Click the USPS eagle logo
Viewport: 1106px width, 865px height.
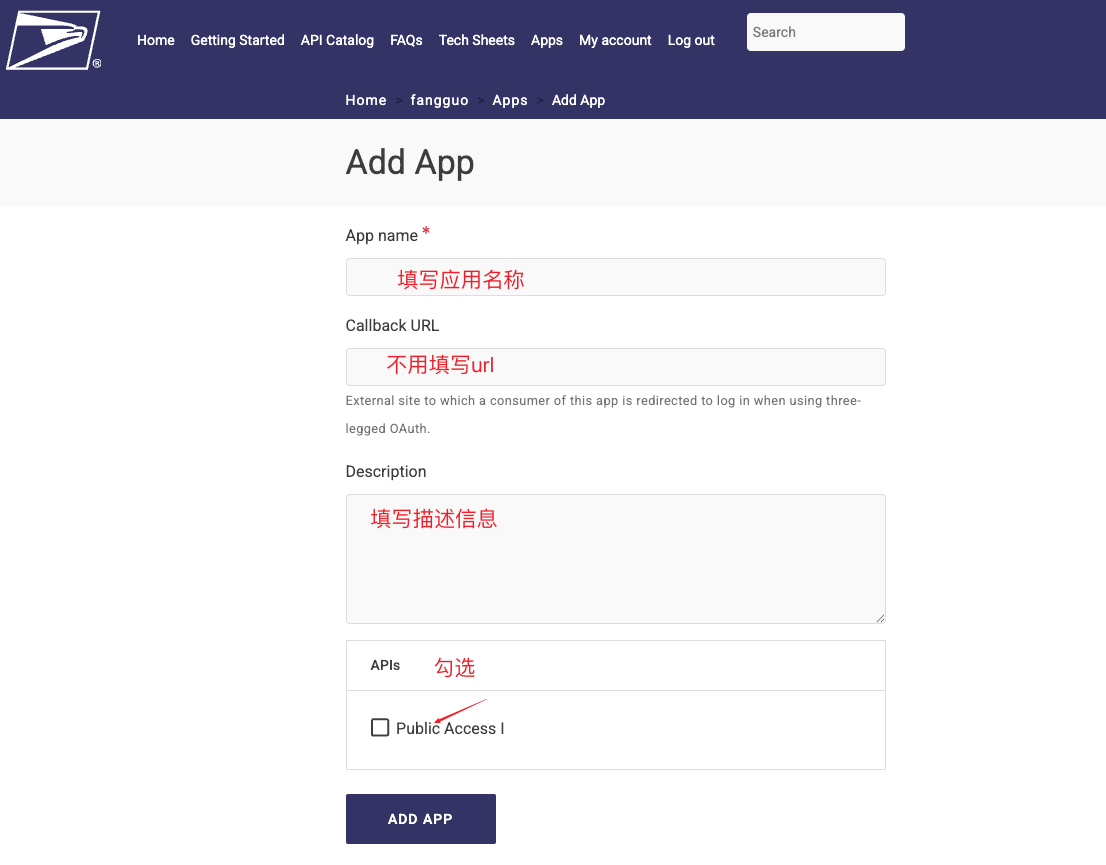click(x=54, y=40)
